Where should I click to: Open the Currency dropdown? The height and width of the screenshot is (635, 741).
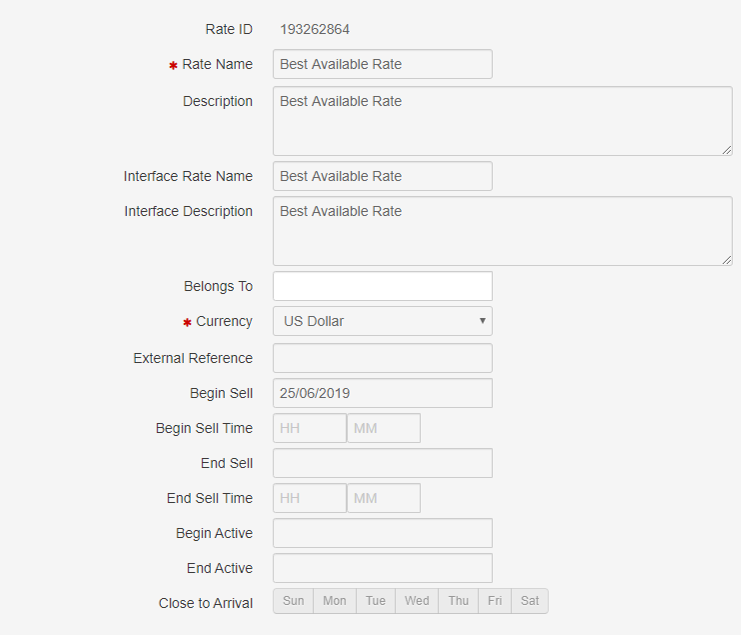click(x=383, y=321)
